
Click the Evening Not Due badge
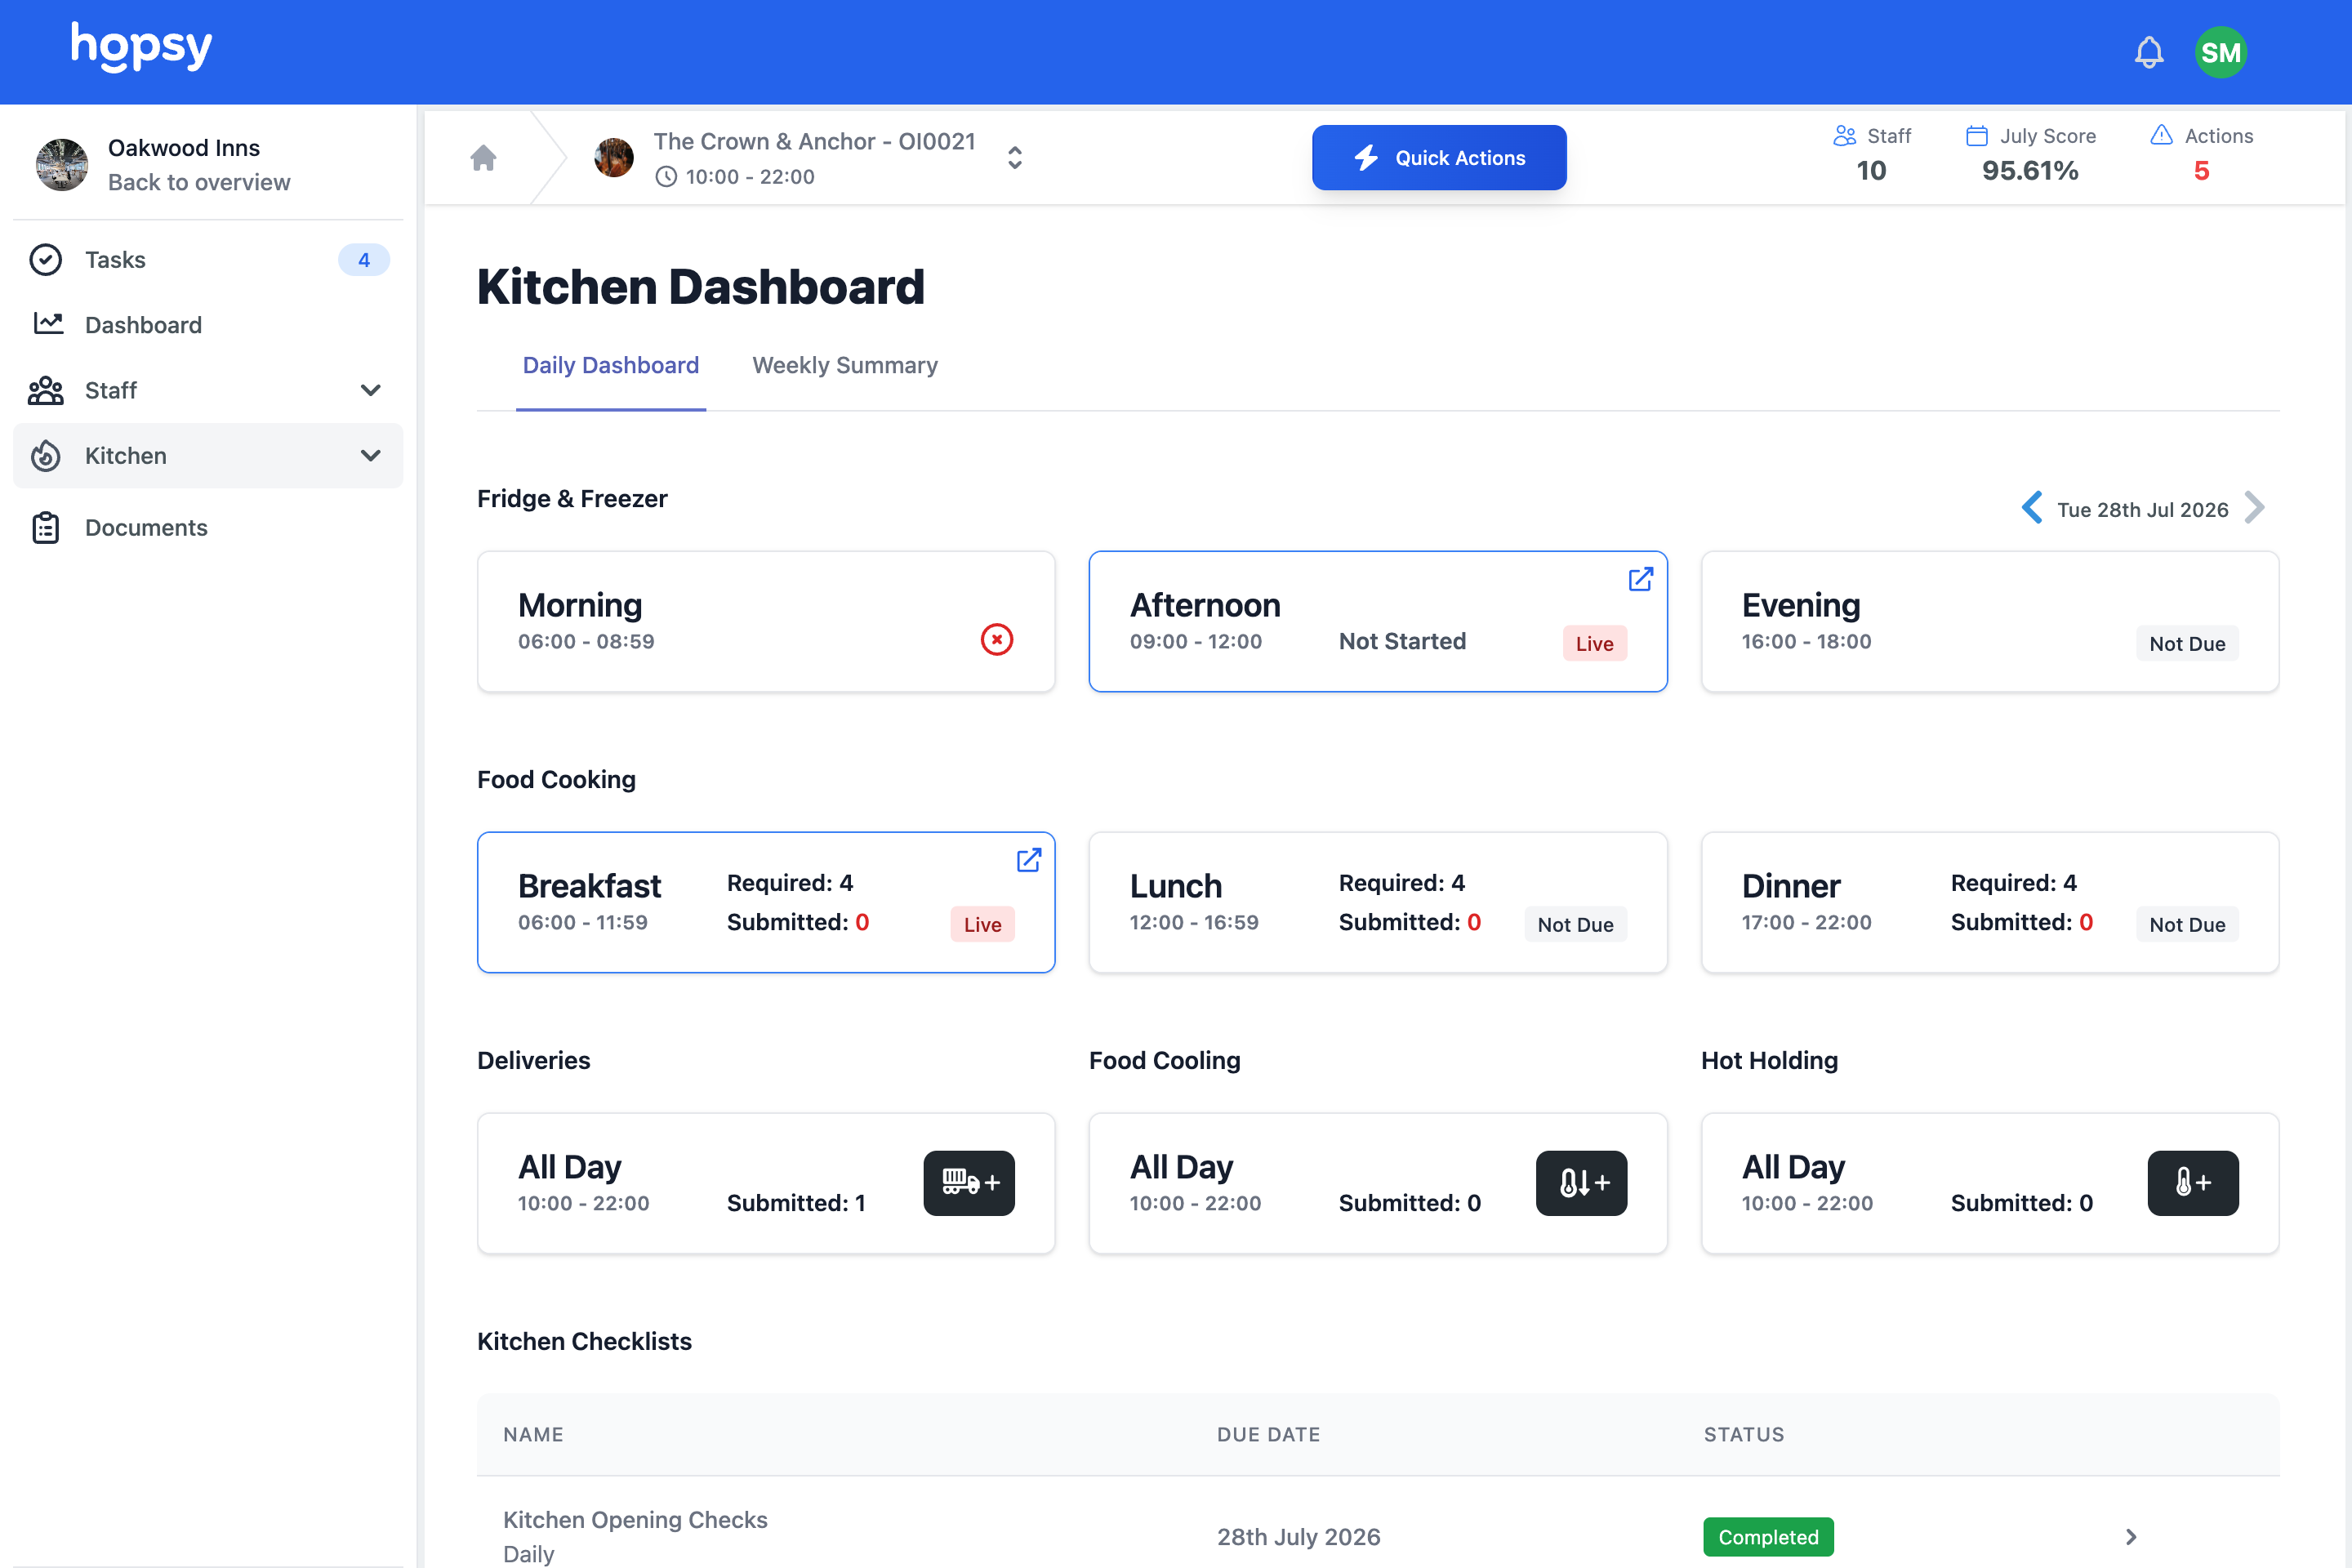2187,644
